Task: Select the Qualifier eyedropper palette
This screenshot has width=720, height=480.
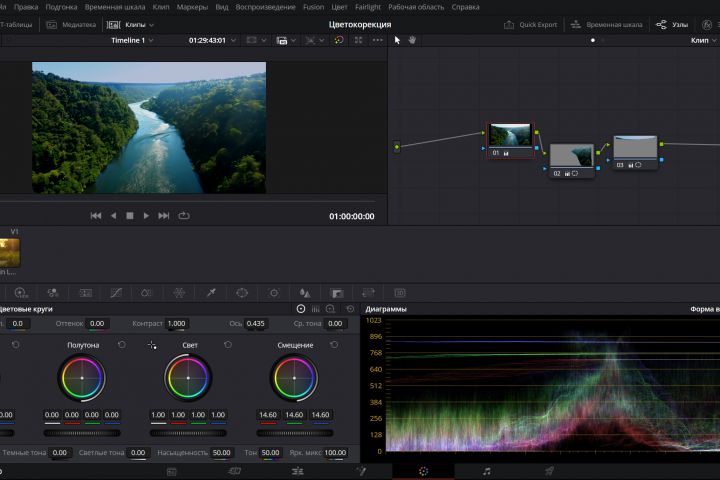Action: point(210,293)
